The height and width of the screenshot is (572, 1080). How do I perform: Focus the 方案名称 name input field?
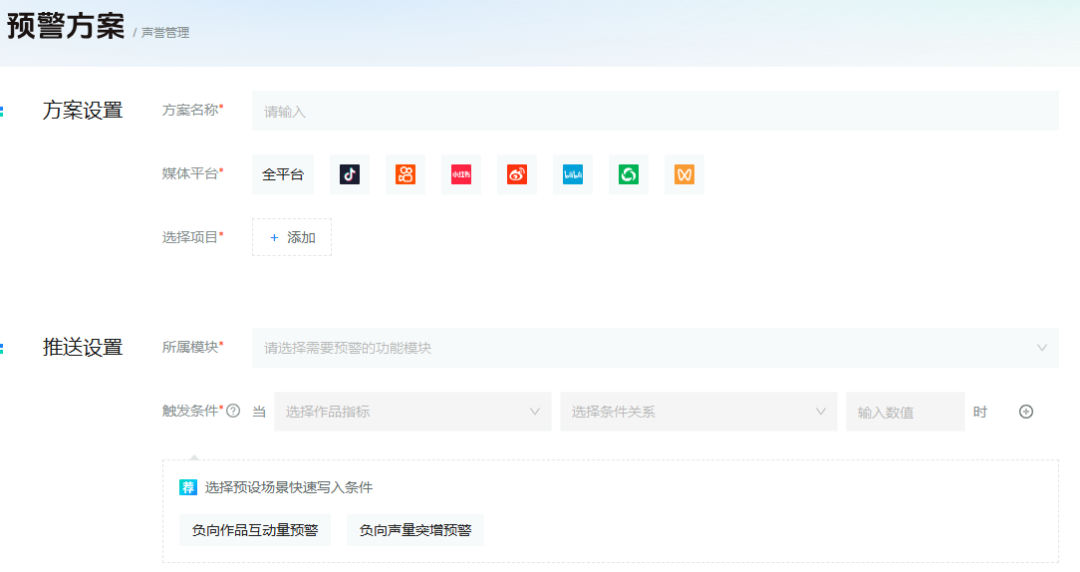coord(655,111)
